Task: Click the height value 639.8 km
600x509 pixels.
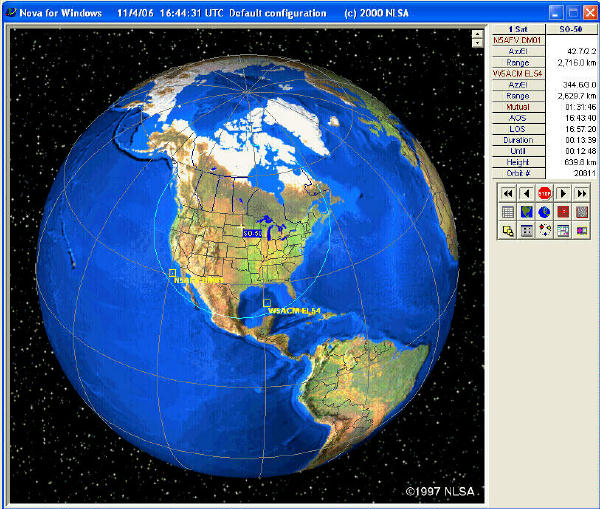Action: (x=580, y=162)
